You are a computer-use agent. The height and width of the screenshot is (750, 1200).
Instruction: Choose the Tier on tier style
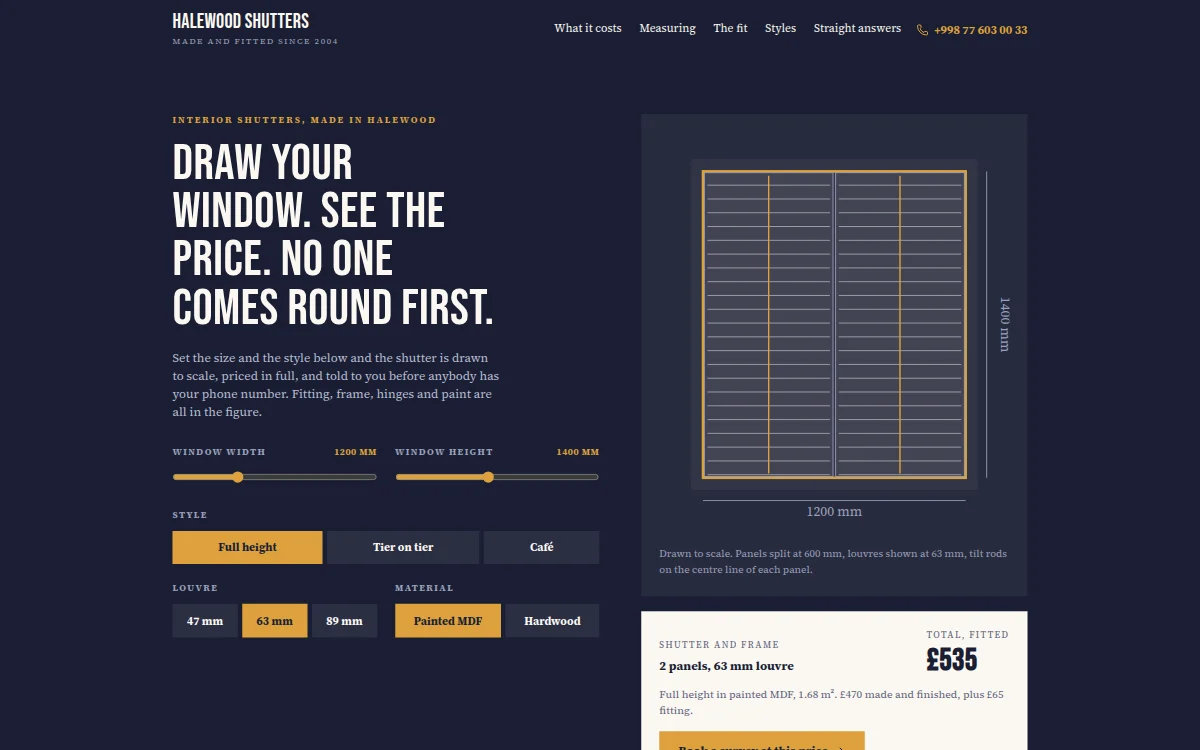pos(403,547)
